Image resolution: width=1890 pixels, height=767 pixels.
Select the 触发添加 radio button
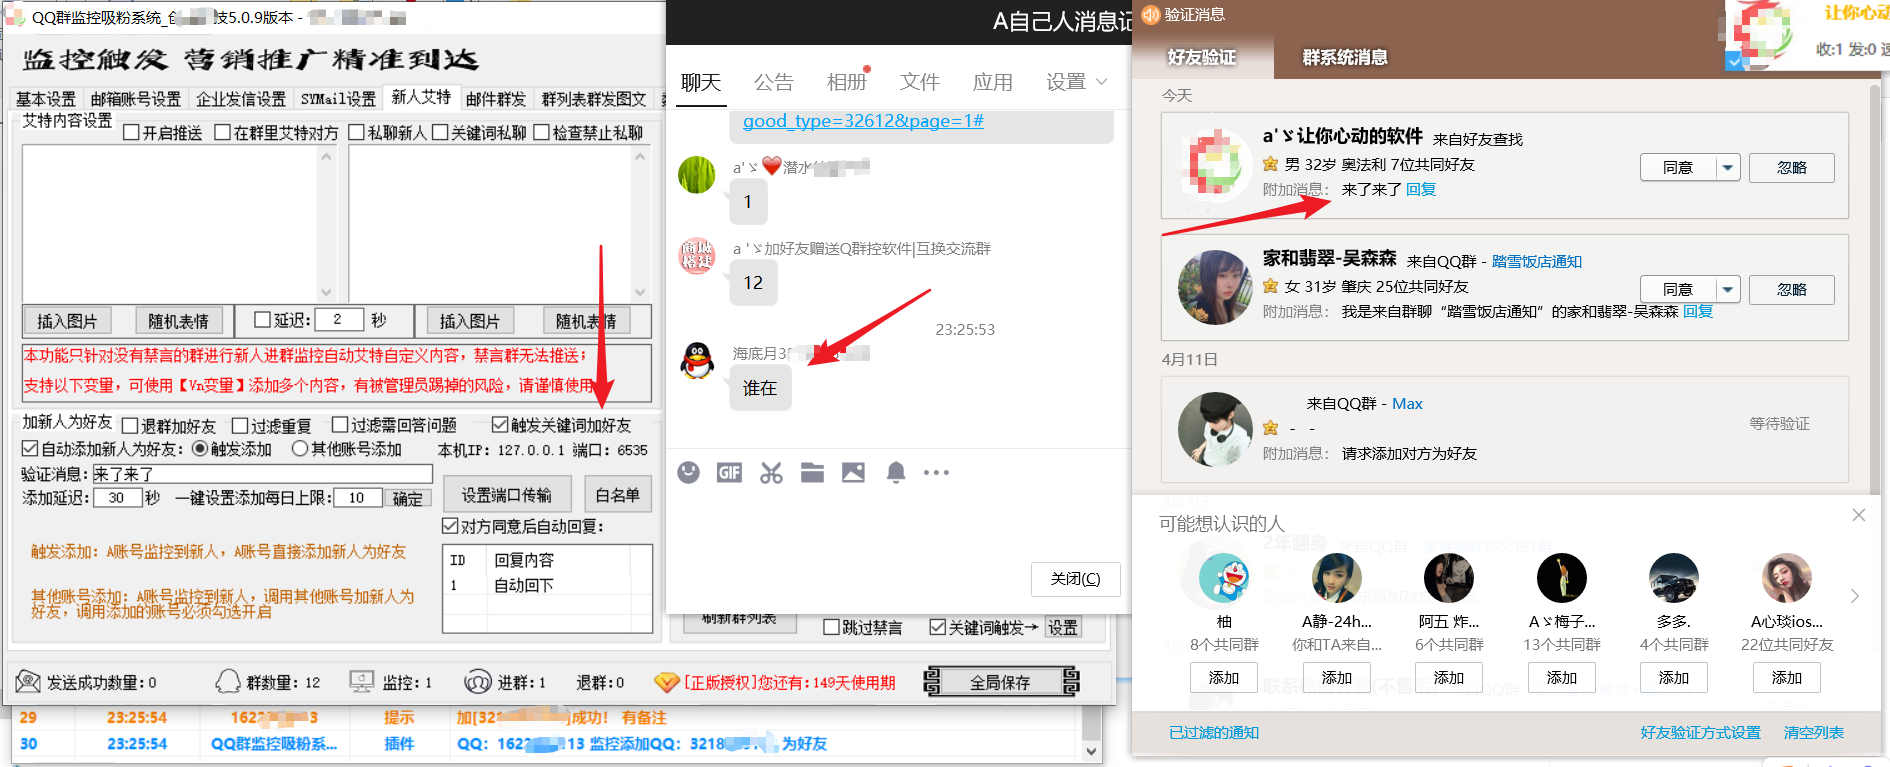tap(200, 449)
